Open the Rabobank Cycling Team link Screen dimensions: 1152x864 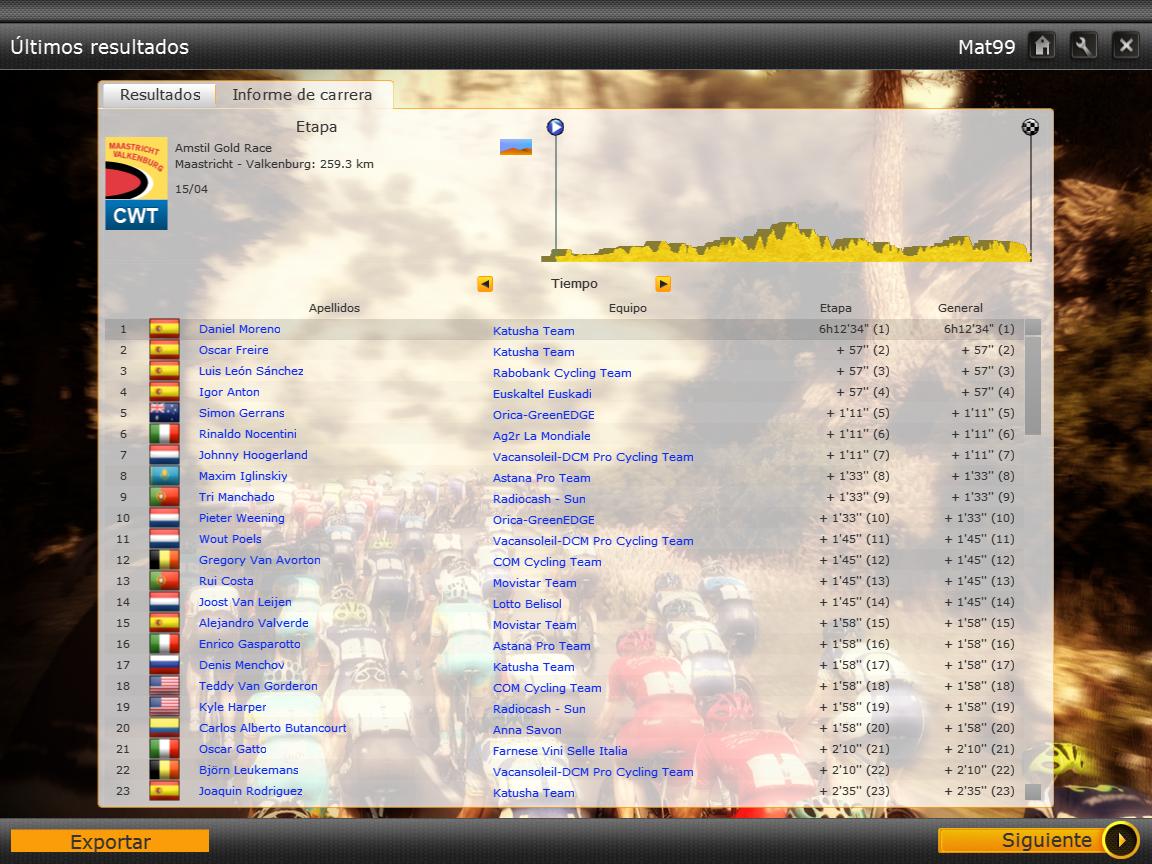point(561,373)
